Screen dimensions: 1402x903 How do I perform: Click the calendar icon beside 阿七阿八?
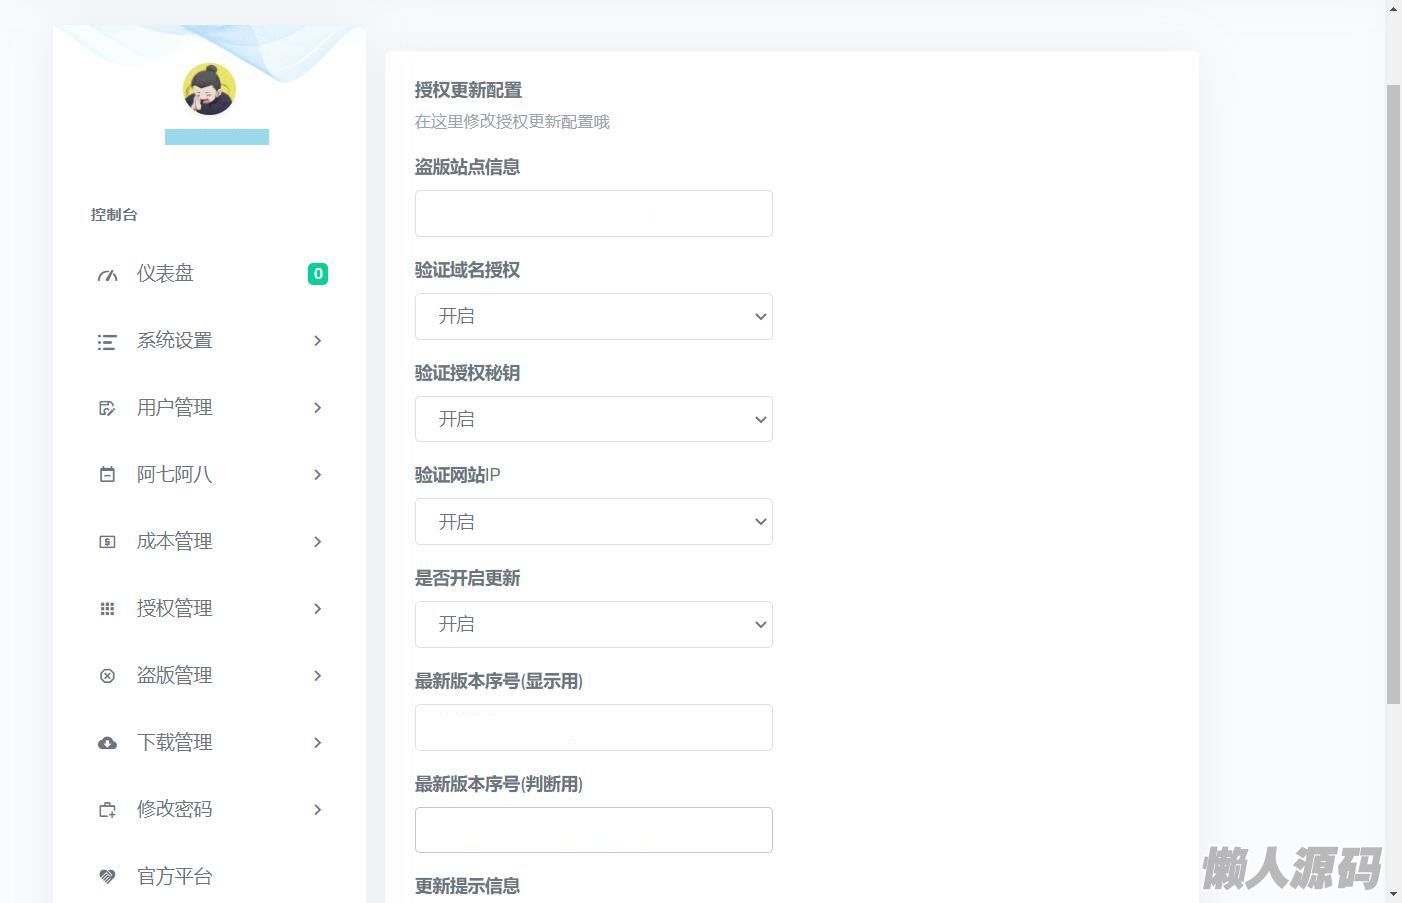click(107, 475)
